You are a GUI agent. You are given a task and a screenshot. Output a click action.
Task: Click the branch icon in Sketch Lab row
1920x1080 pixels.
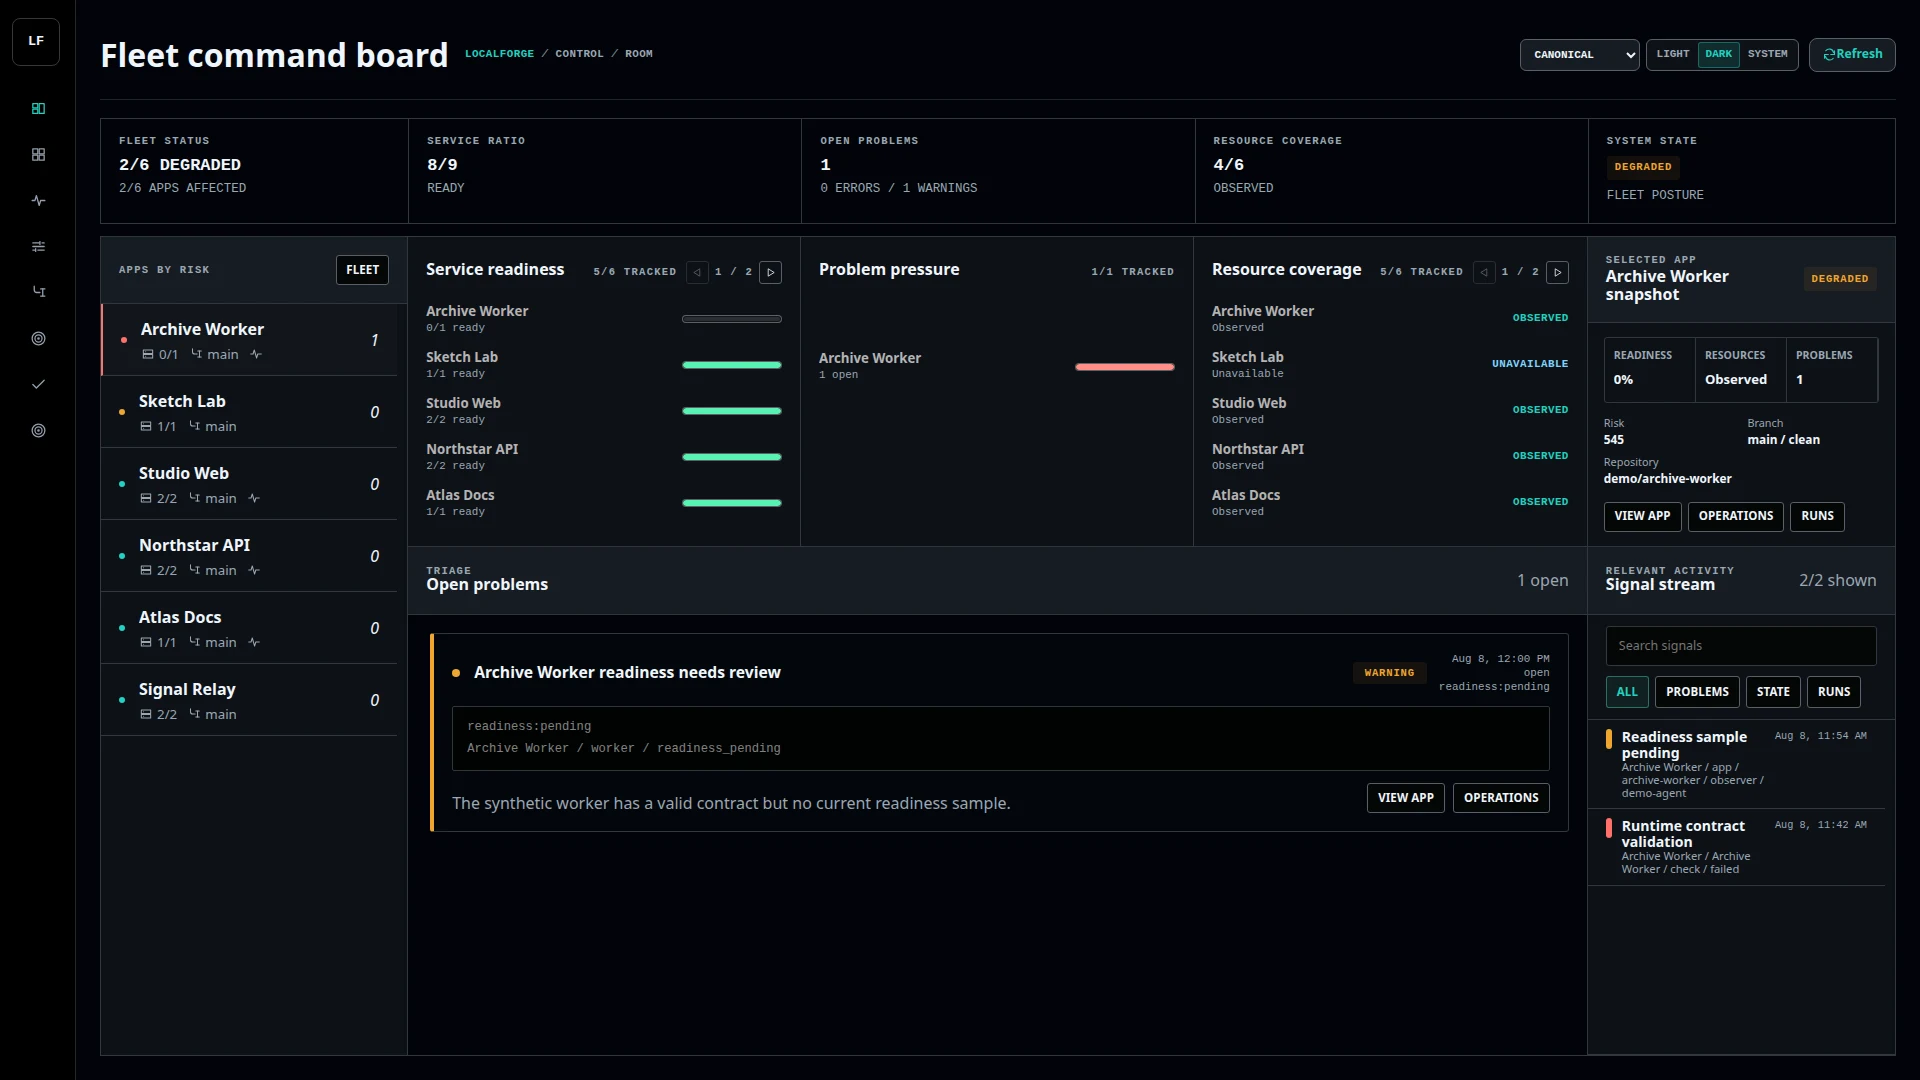point(194,426)
